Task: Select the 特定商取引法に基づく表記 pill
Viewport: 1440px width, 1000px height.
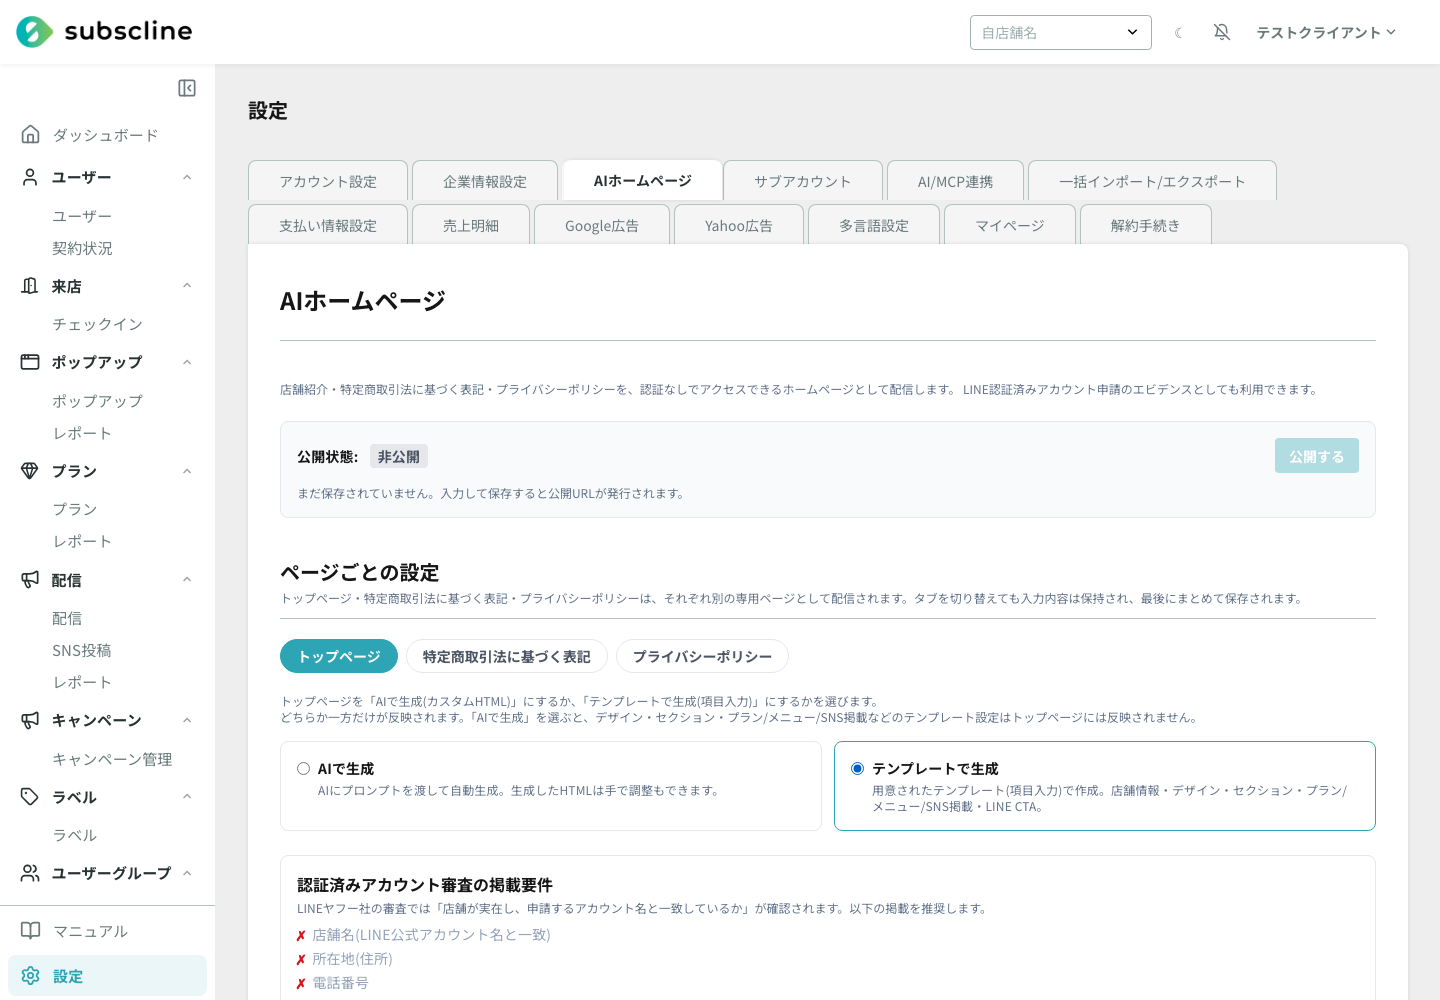Action: (507, 656)
